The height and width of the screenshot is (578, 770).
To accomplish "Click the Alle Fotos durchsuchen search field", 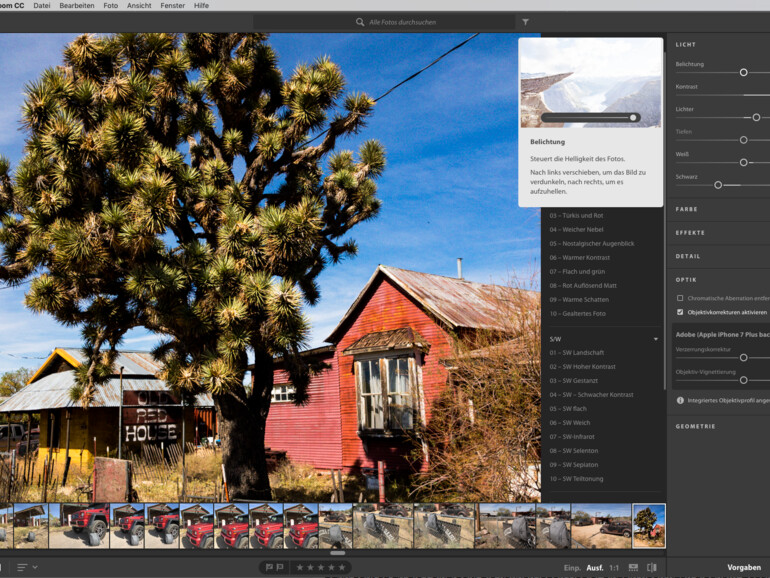I will click(x=384, y=22).
